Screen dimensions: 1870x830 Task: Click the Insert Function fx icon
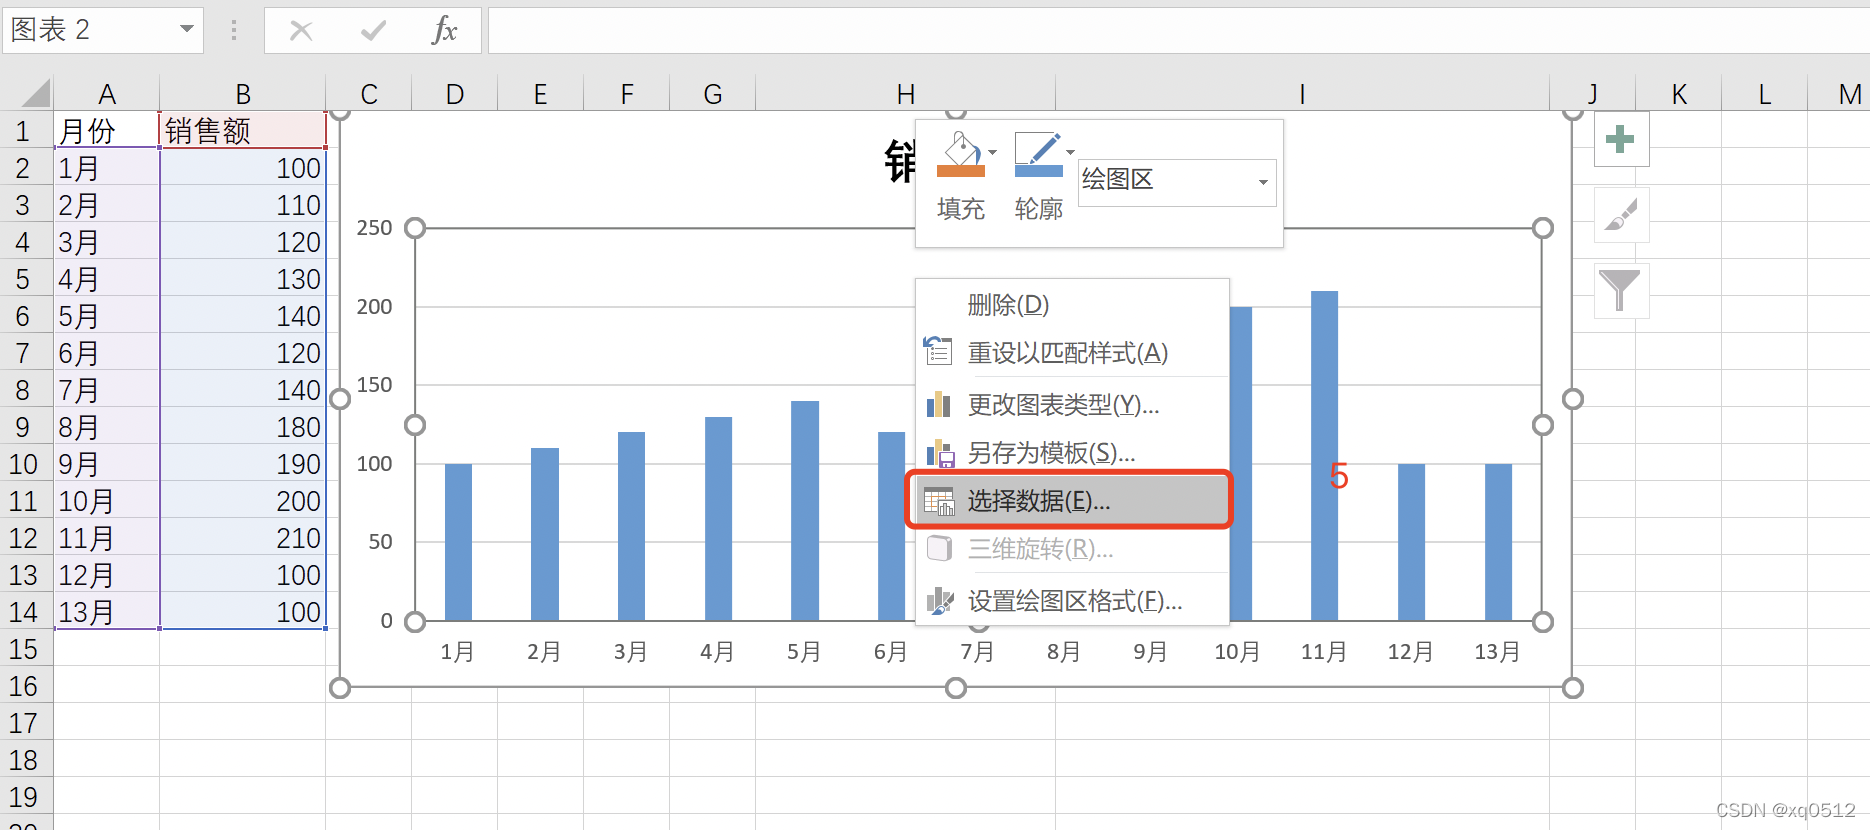[444, 30]
